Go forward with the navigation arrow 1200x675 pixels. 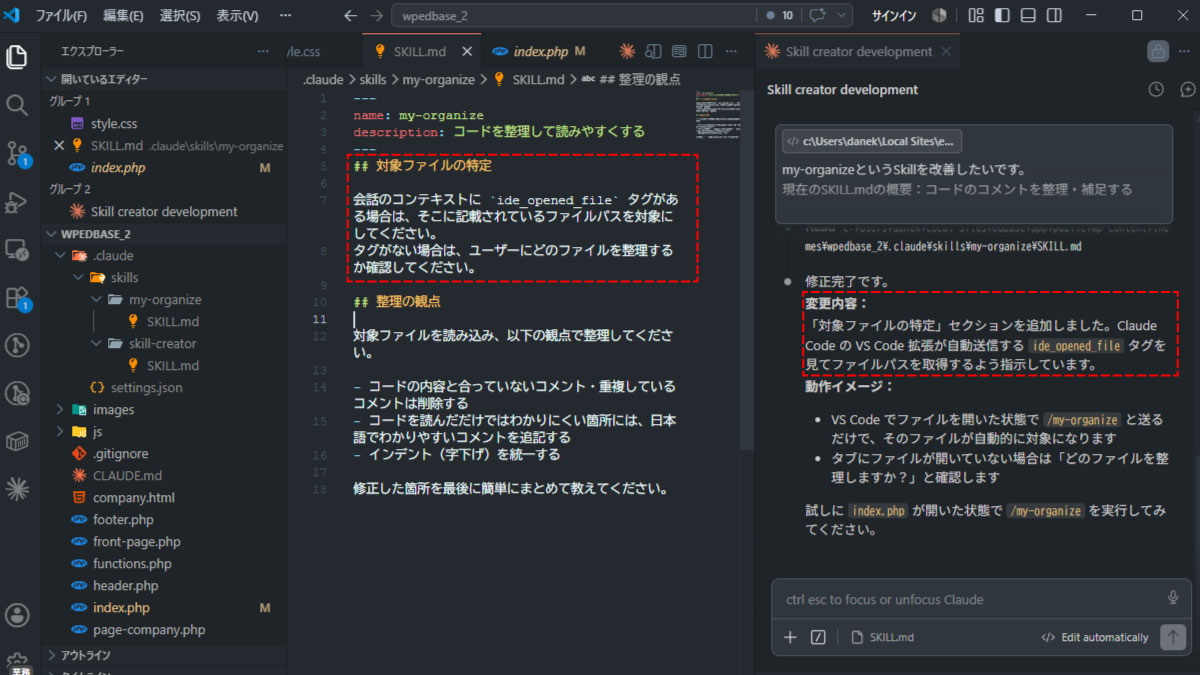pyautogui.click(x=375, y=15)
